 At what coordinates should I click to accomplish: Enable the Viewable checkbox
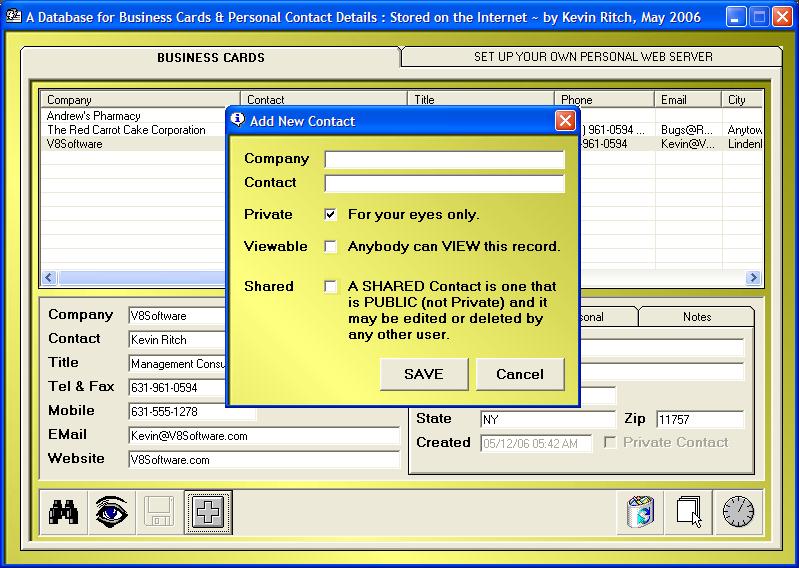tap(331, 247)
